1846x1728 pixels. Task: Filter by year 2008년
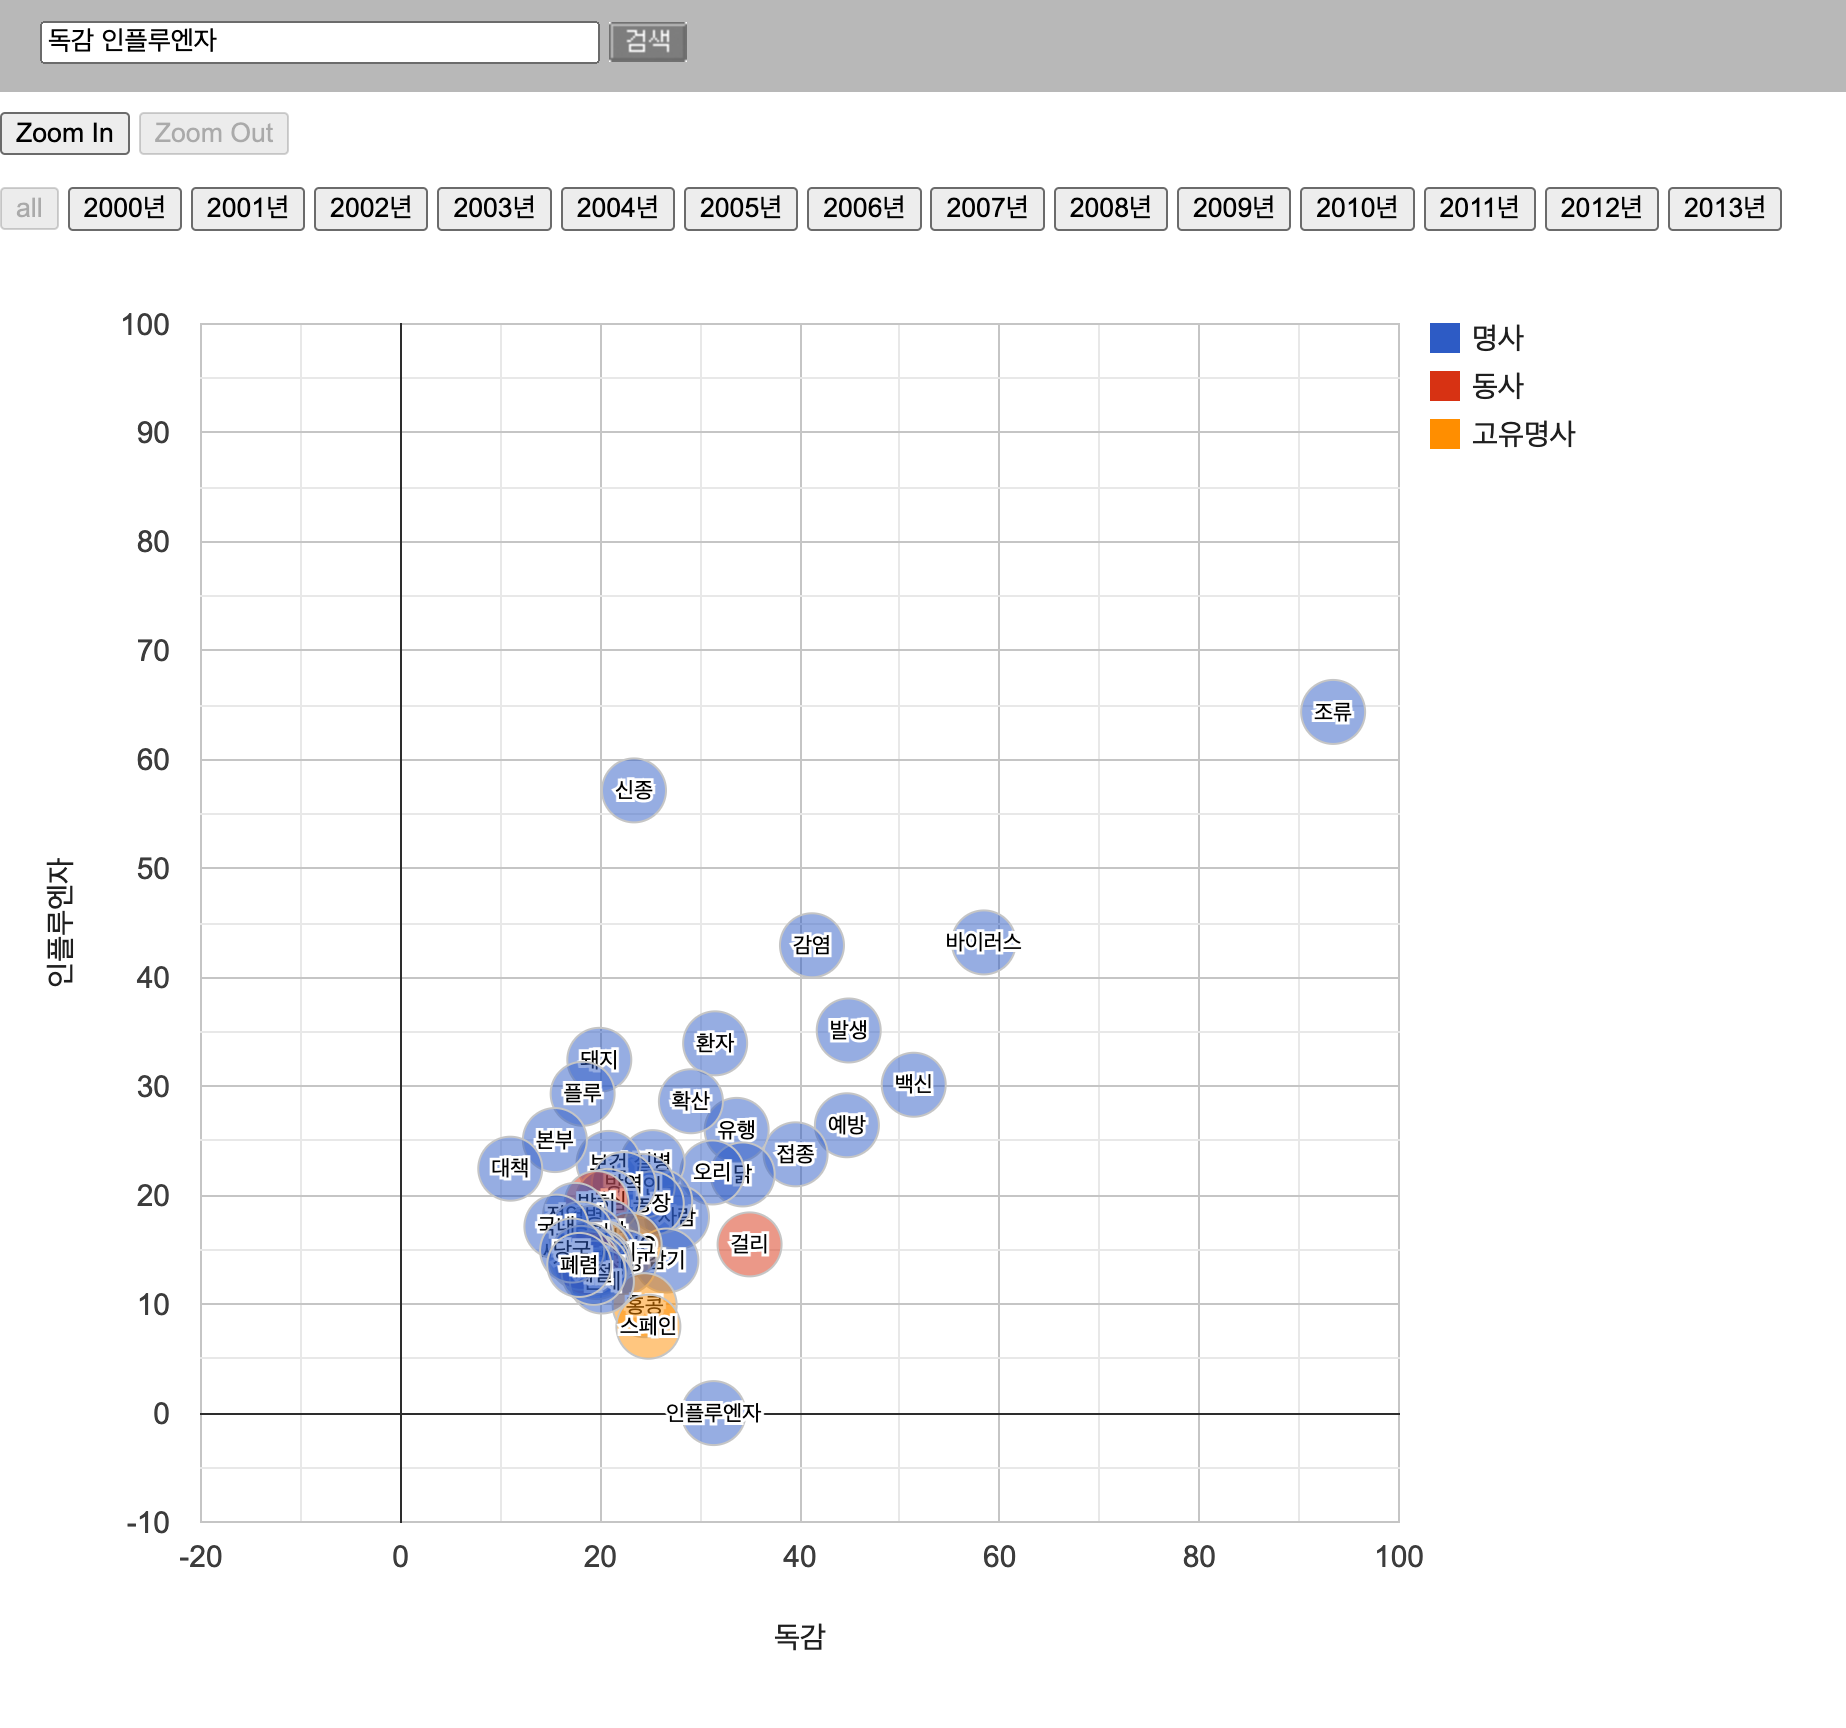tap(1111, 208)
